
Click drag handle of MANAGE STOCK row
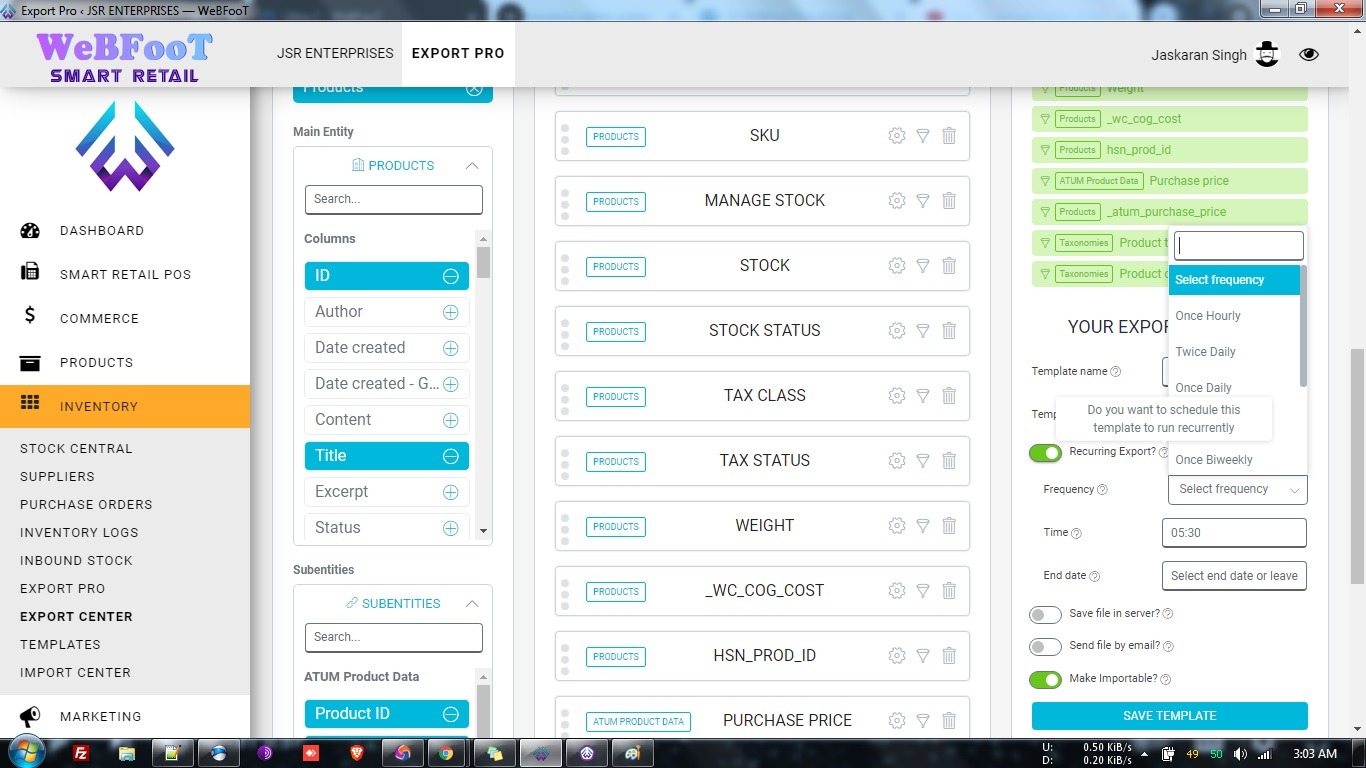[x=565, y=201]
